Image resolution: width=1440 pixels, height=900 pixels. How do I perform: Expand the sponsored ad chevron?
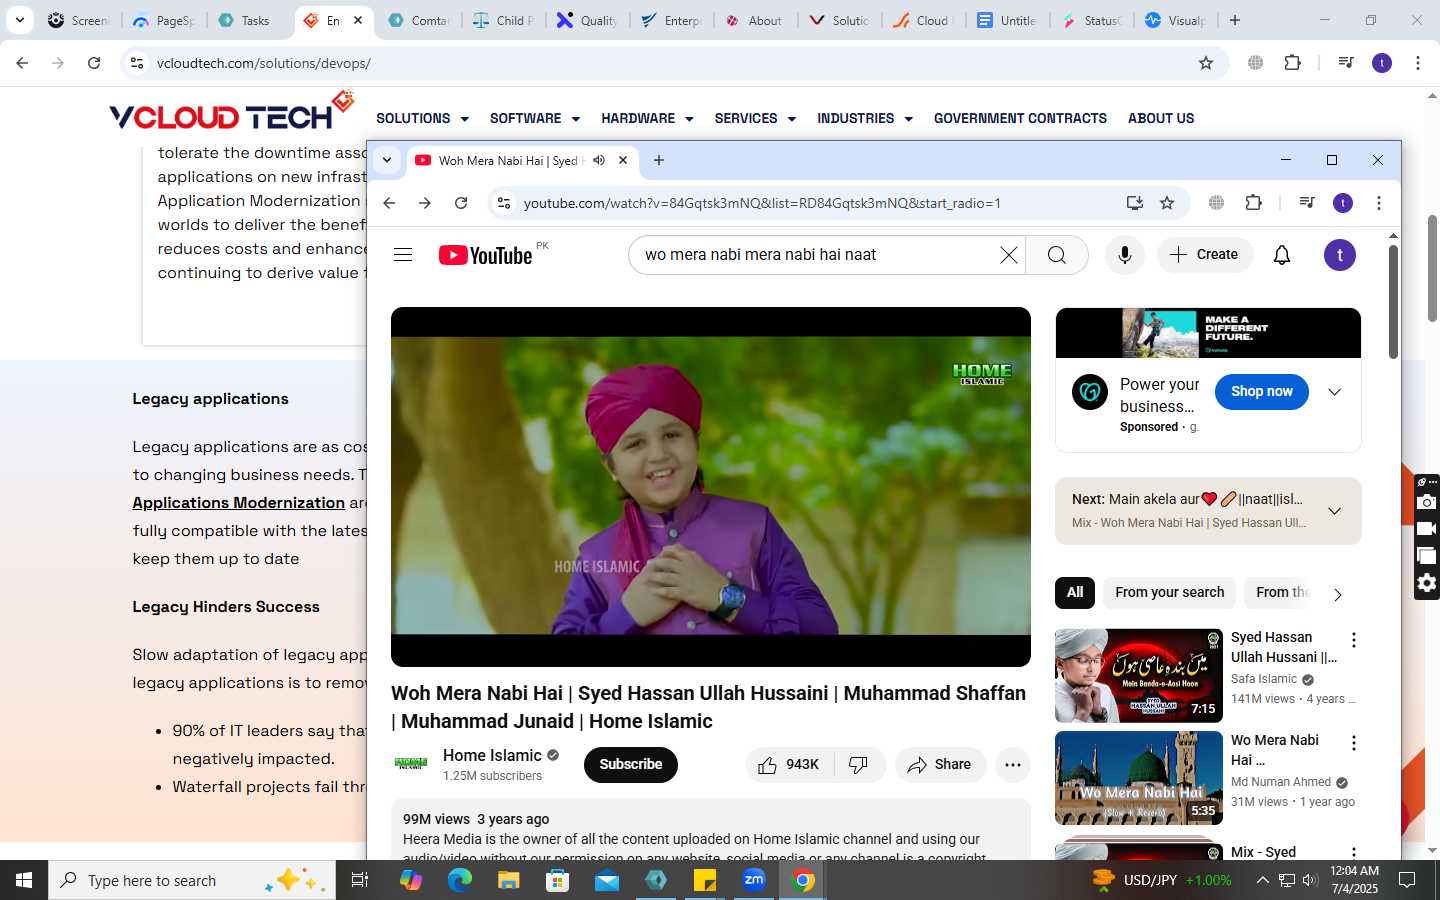pyautogui.click(x=1334, y=392)
